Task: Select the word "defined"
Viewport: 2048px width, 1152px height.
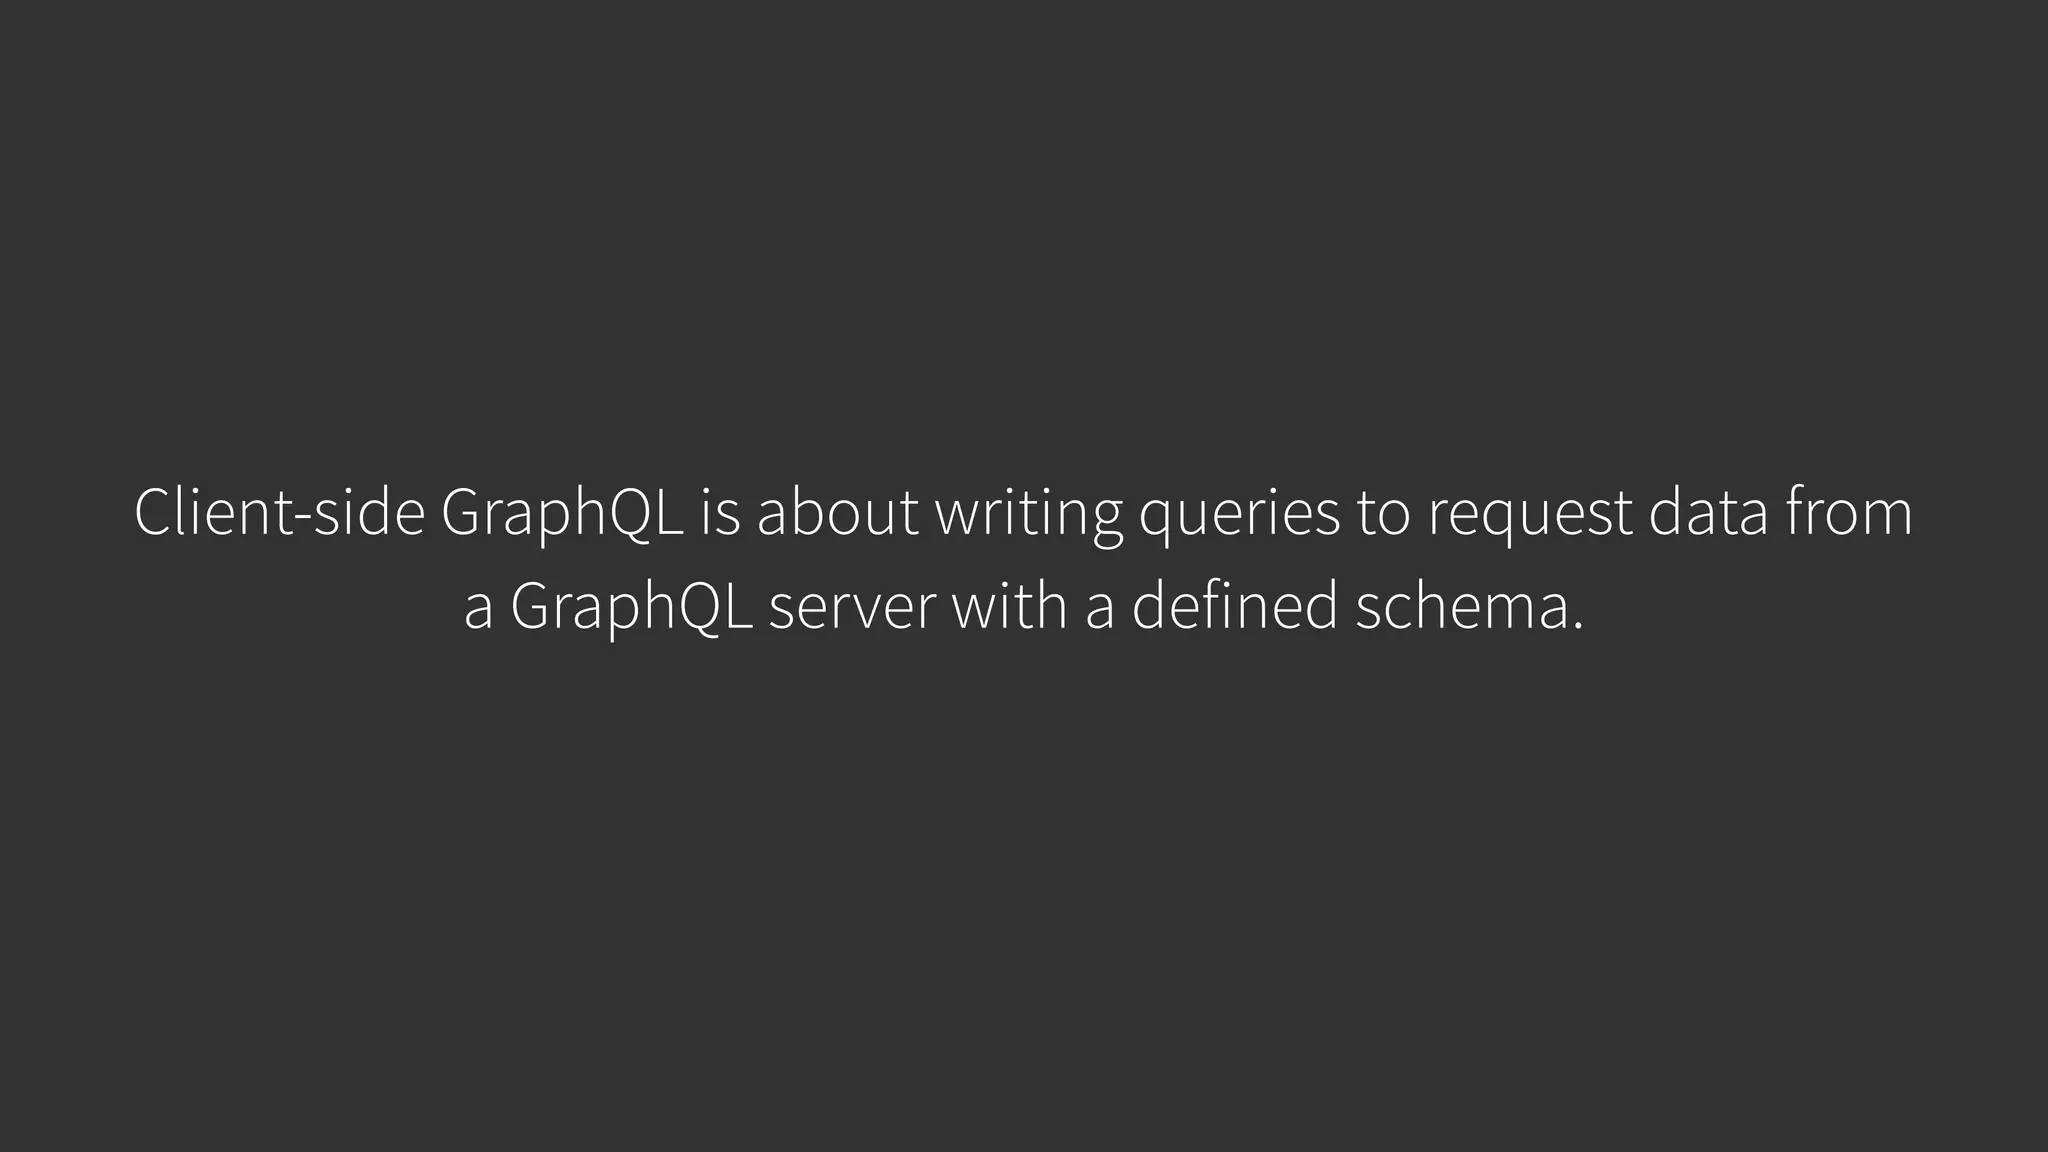Action: (1234, 606)
